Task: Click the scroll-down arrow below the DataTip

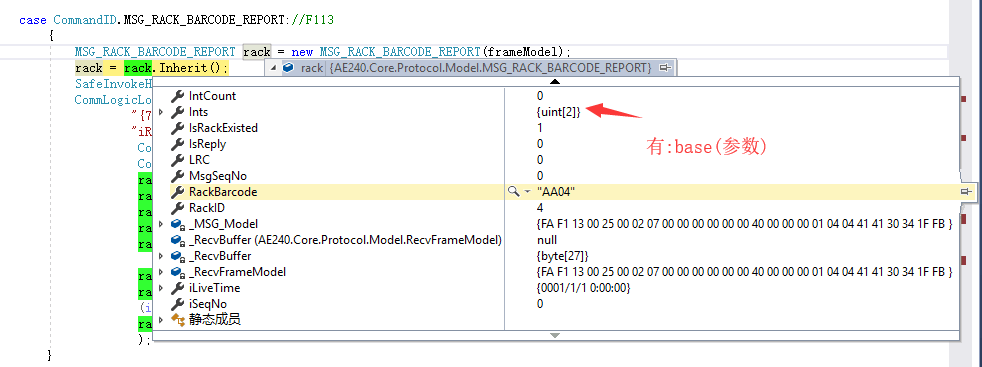Action: point(555,336)
